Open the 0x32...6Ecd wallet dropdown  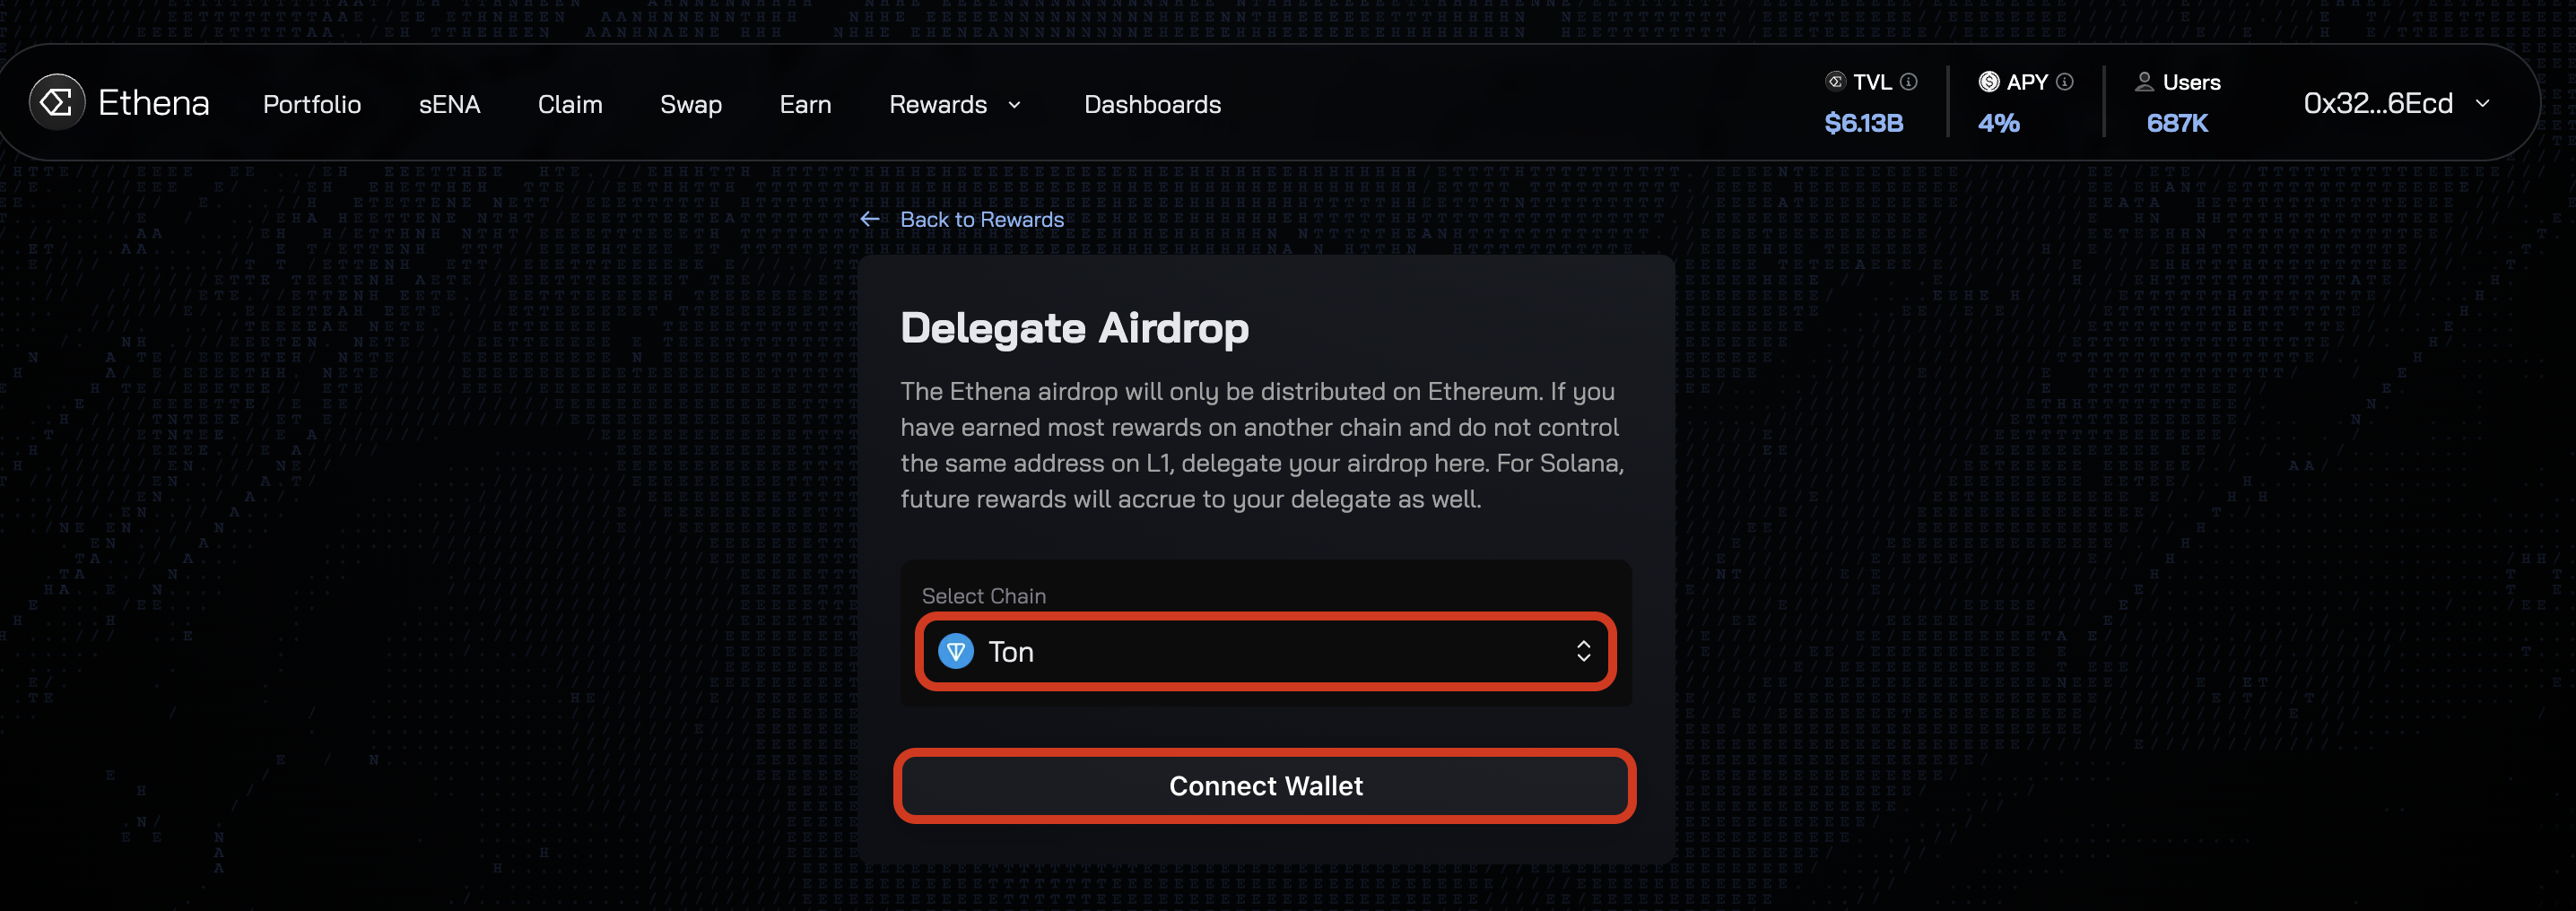point(2482,103)
